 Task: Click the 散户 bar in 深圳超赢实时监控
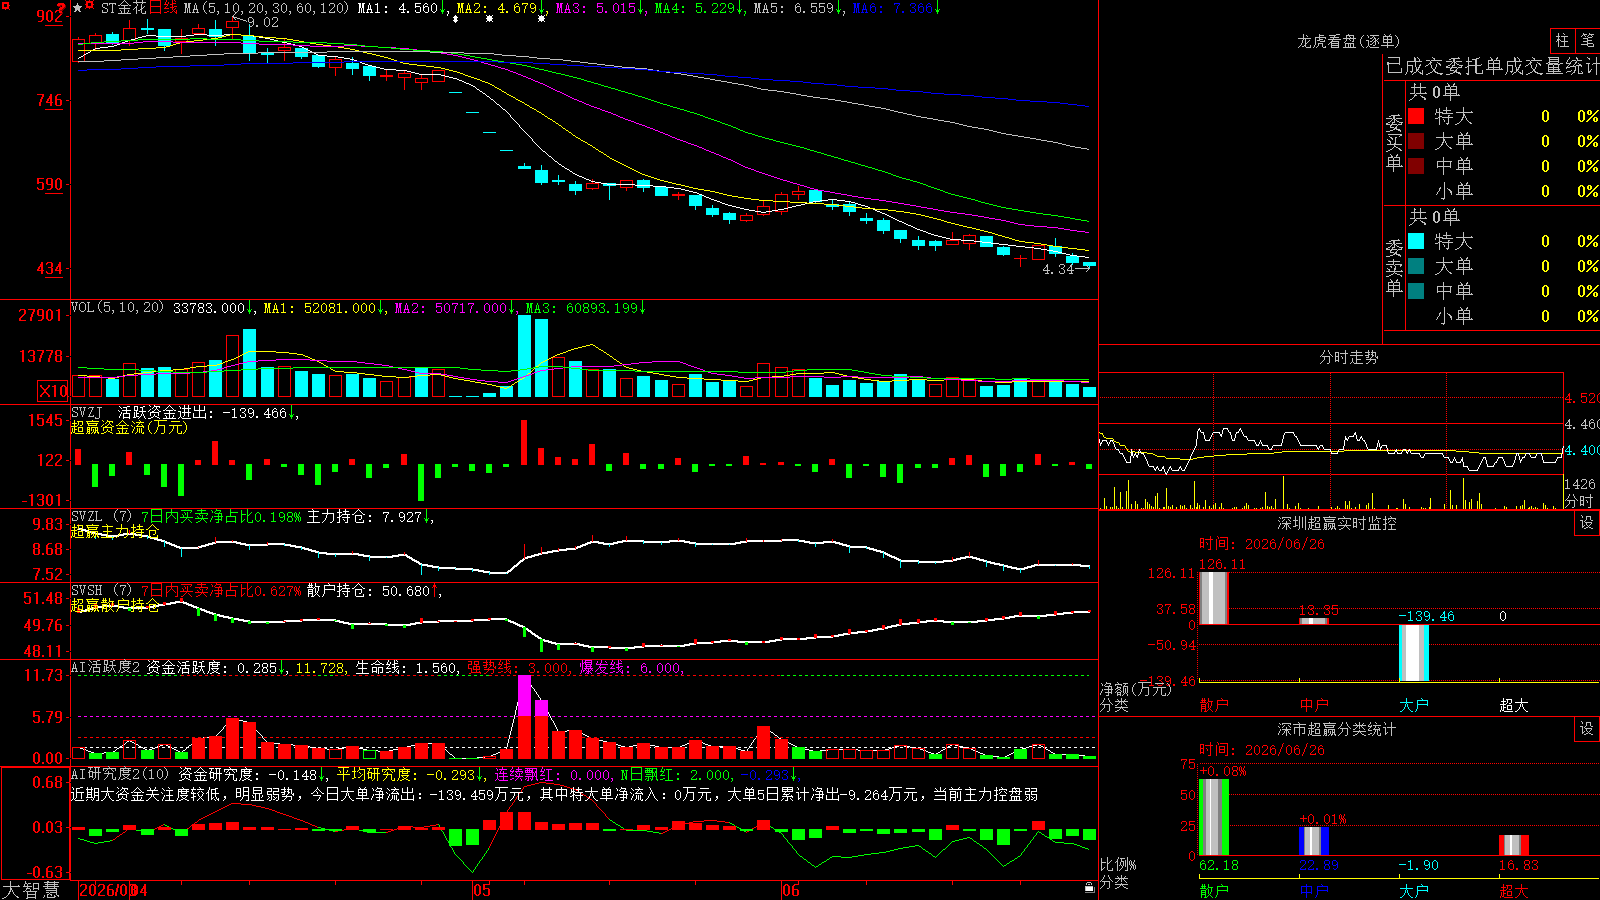(1213, 598)
